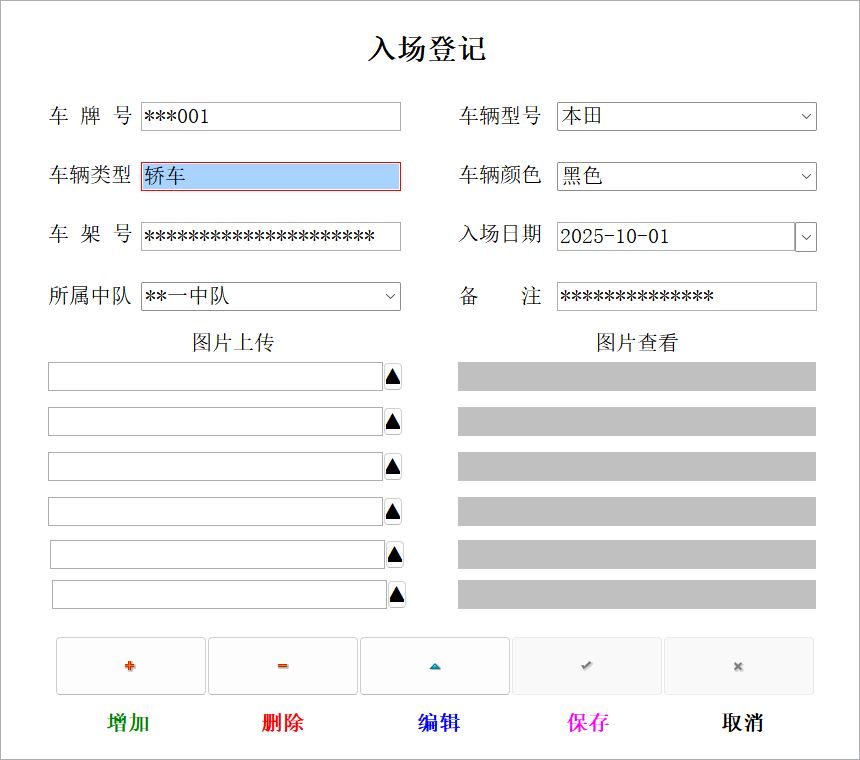Open the 入场日期 date picker arrow
Image resolution: width=860 pixels, height=760 pixels.
806,237
